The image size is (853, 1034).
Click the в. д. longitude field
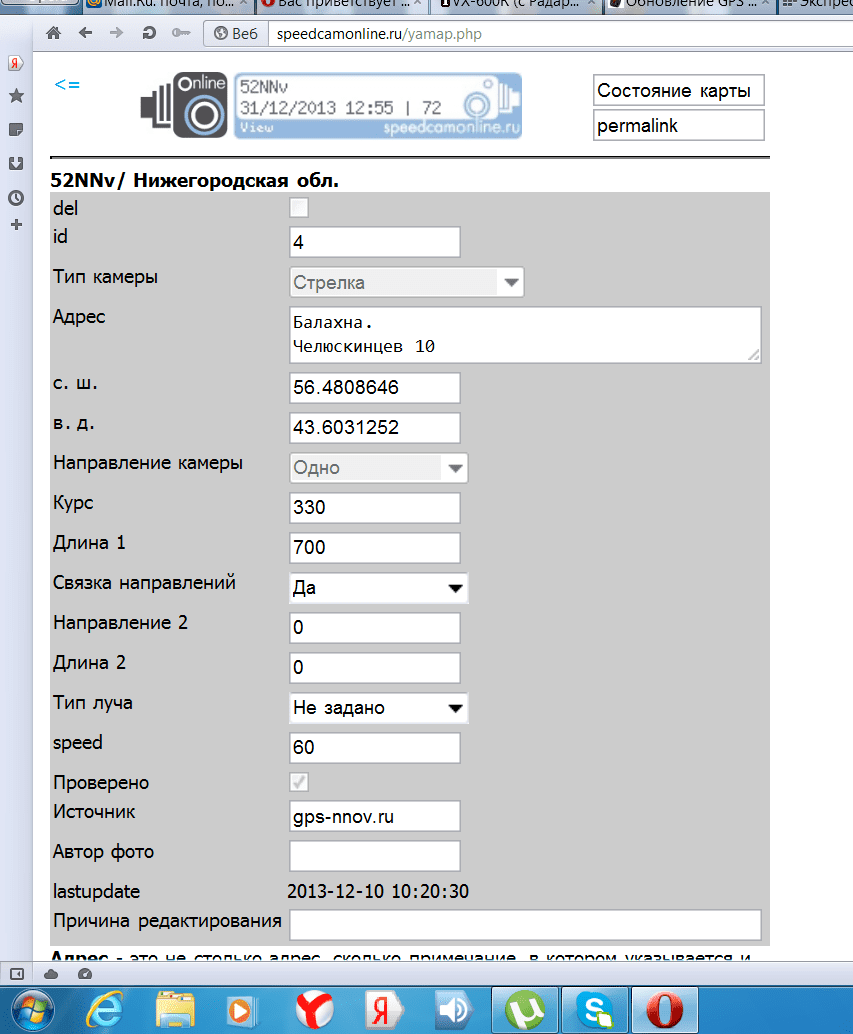pyautogui.click(x=374, y=427)
